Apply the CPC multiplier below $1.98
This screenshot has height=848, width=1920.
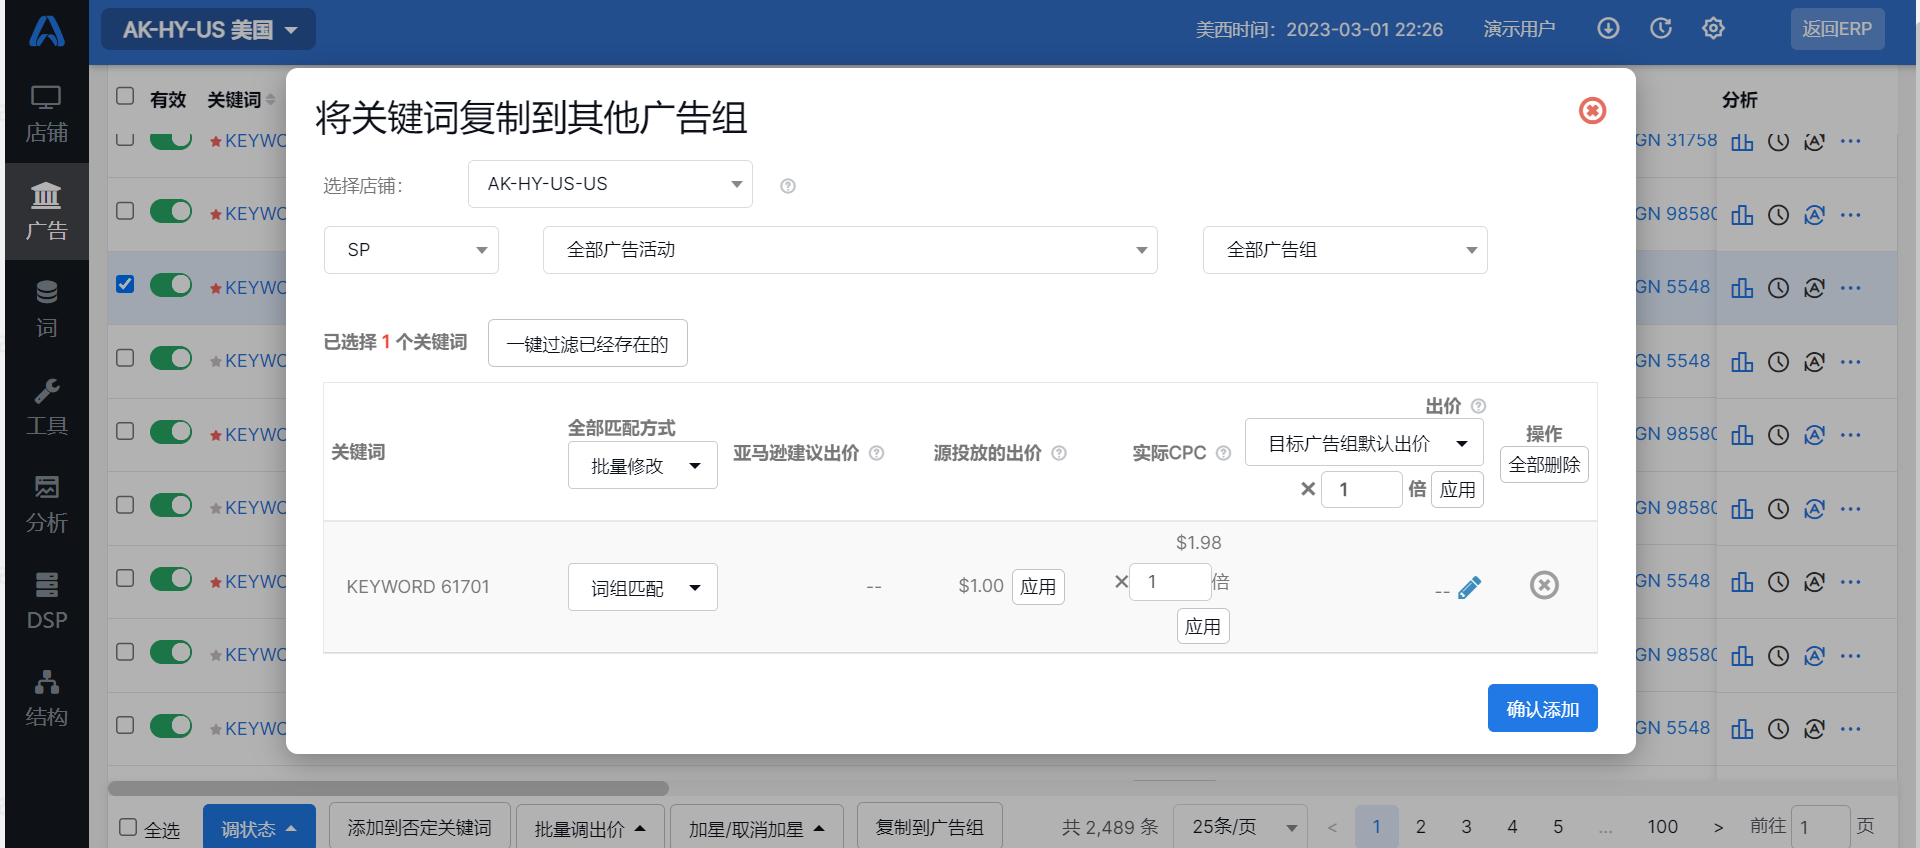(1203, 626)
